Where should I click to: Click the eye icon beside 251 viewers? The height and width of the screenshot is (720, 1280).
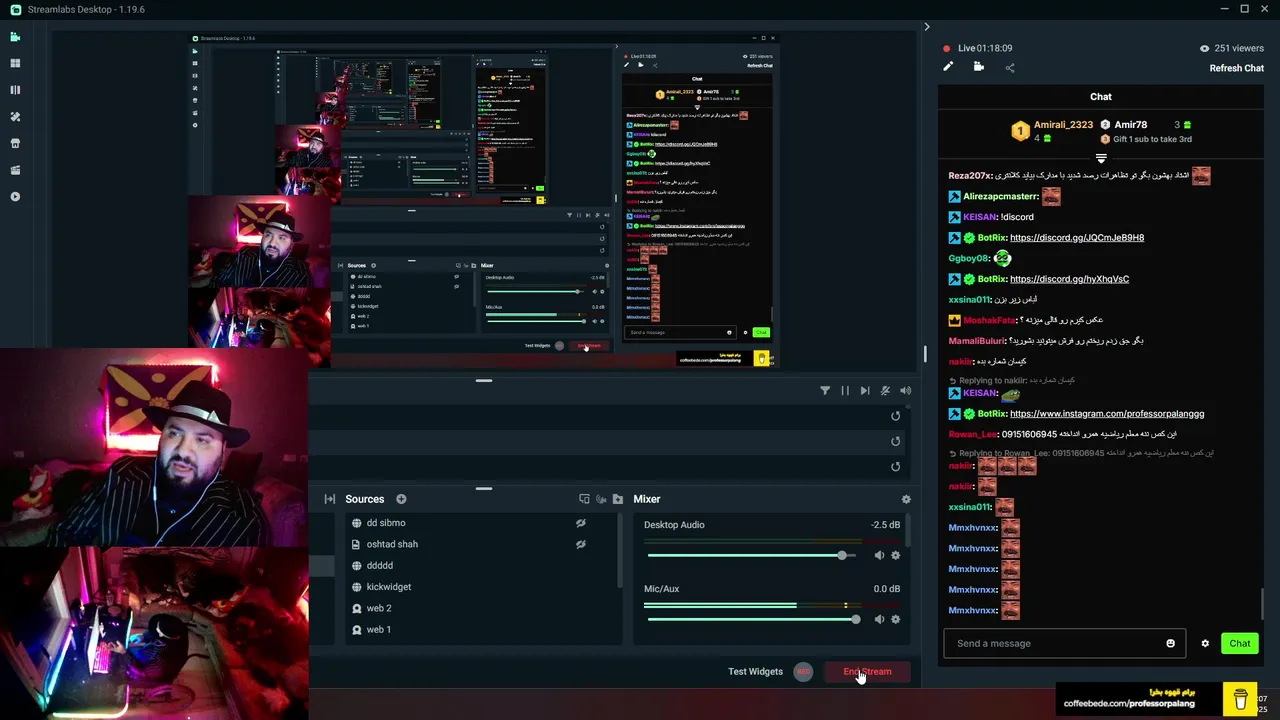point(1204,48)
